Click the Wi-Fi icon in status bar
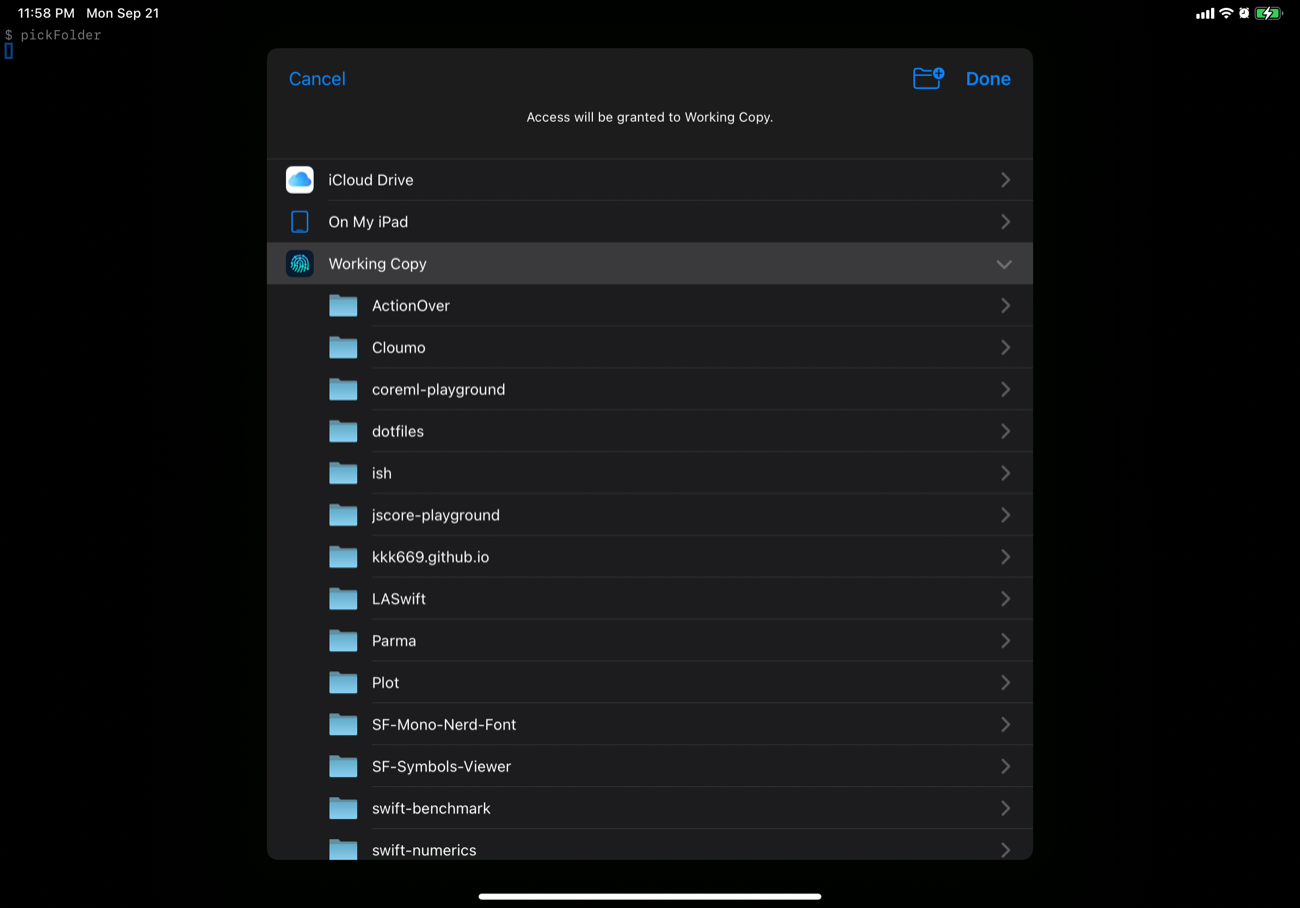The height and width of the screenshot is (908, 1300). tap(1226, 13)
